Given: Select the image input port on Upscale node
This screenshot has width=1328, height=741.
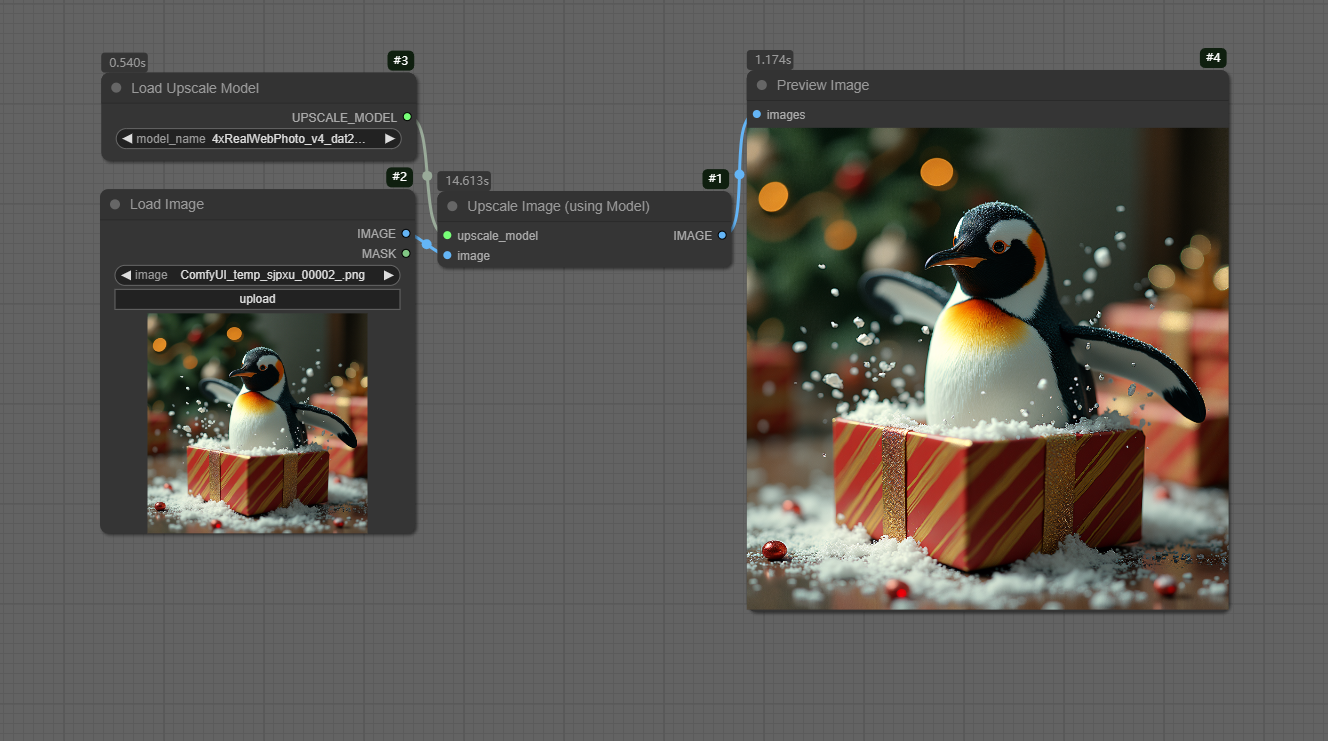Looking at the screenshot, I should click(x=447, y=255).
